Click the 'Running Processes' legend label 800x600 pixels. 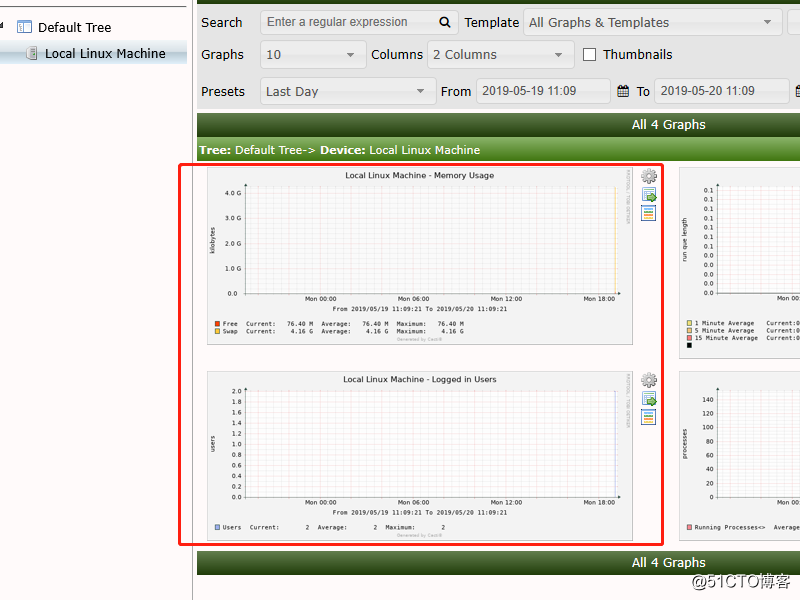click(x=730, y=527)
